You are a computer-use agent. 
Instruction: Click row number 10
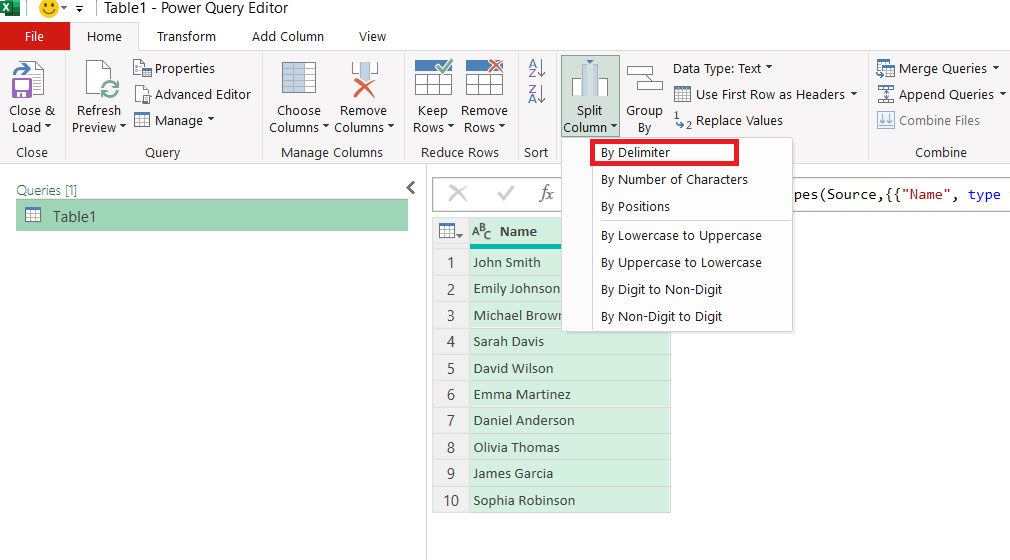tap(451, 501)
